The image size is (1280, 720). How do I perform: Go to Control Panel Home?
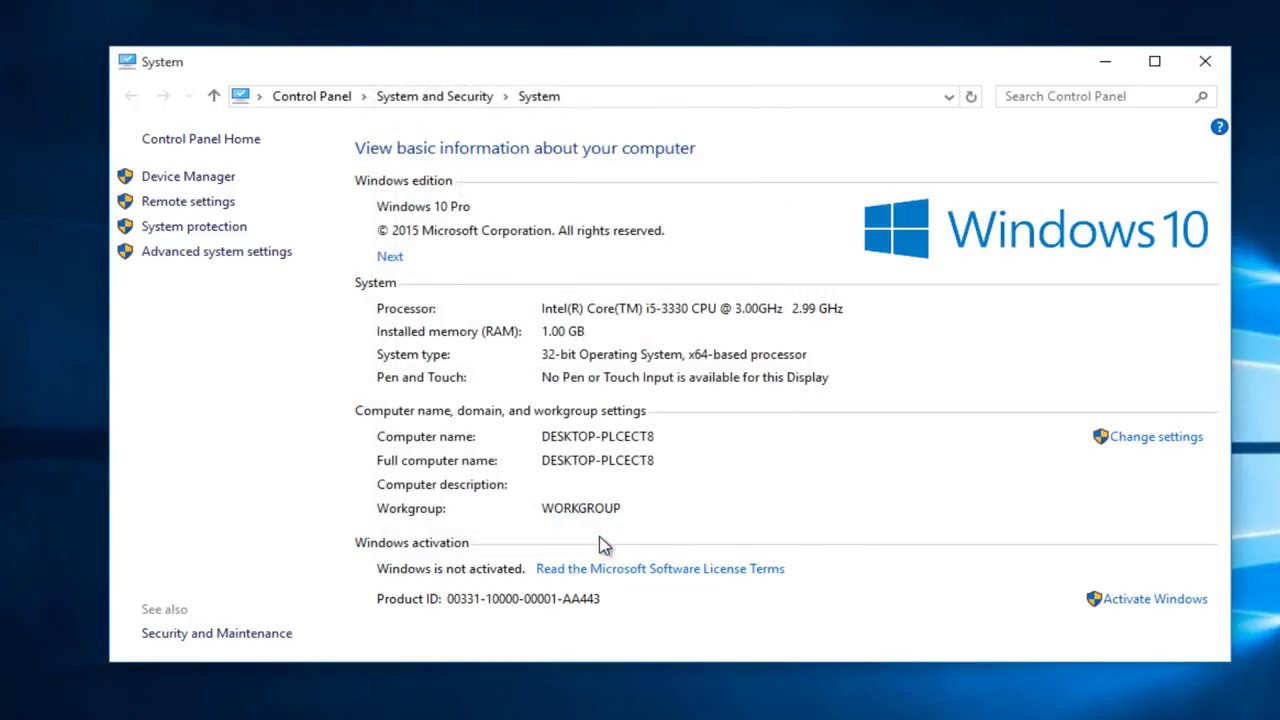tap(201, 139)
